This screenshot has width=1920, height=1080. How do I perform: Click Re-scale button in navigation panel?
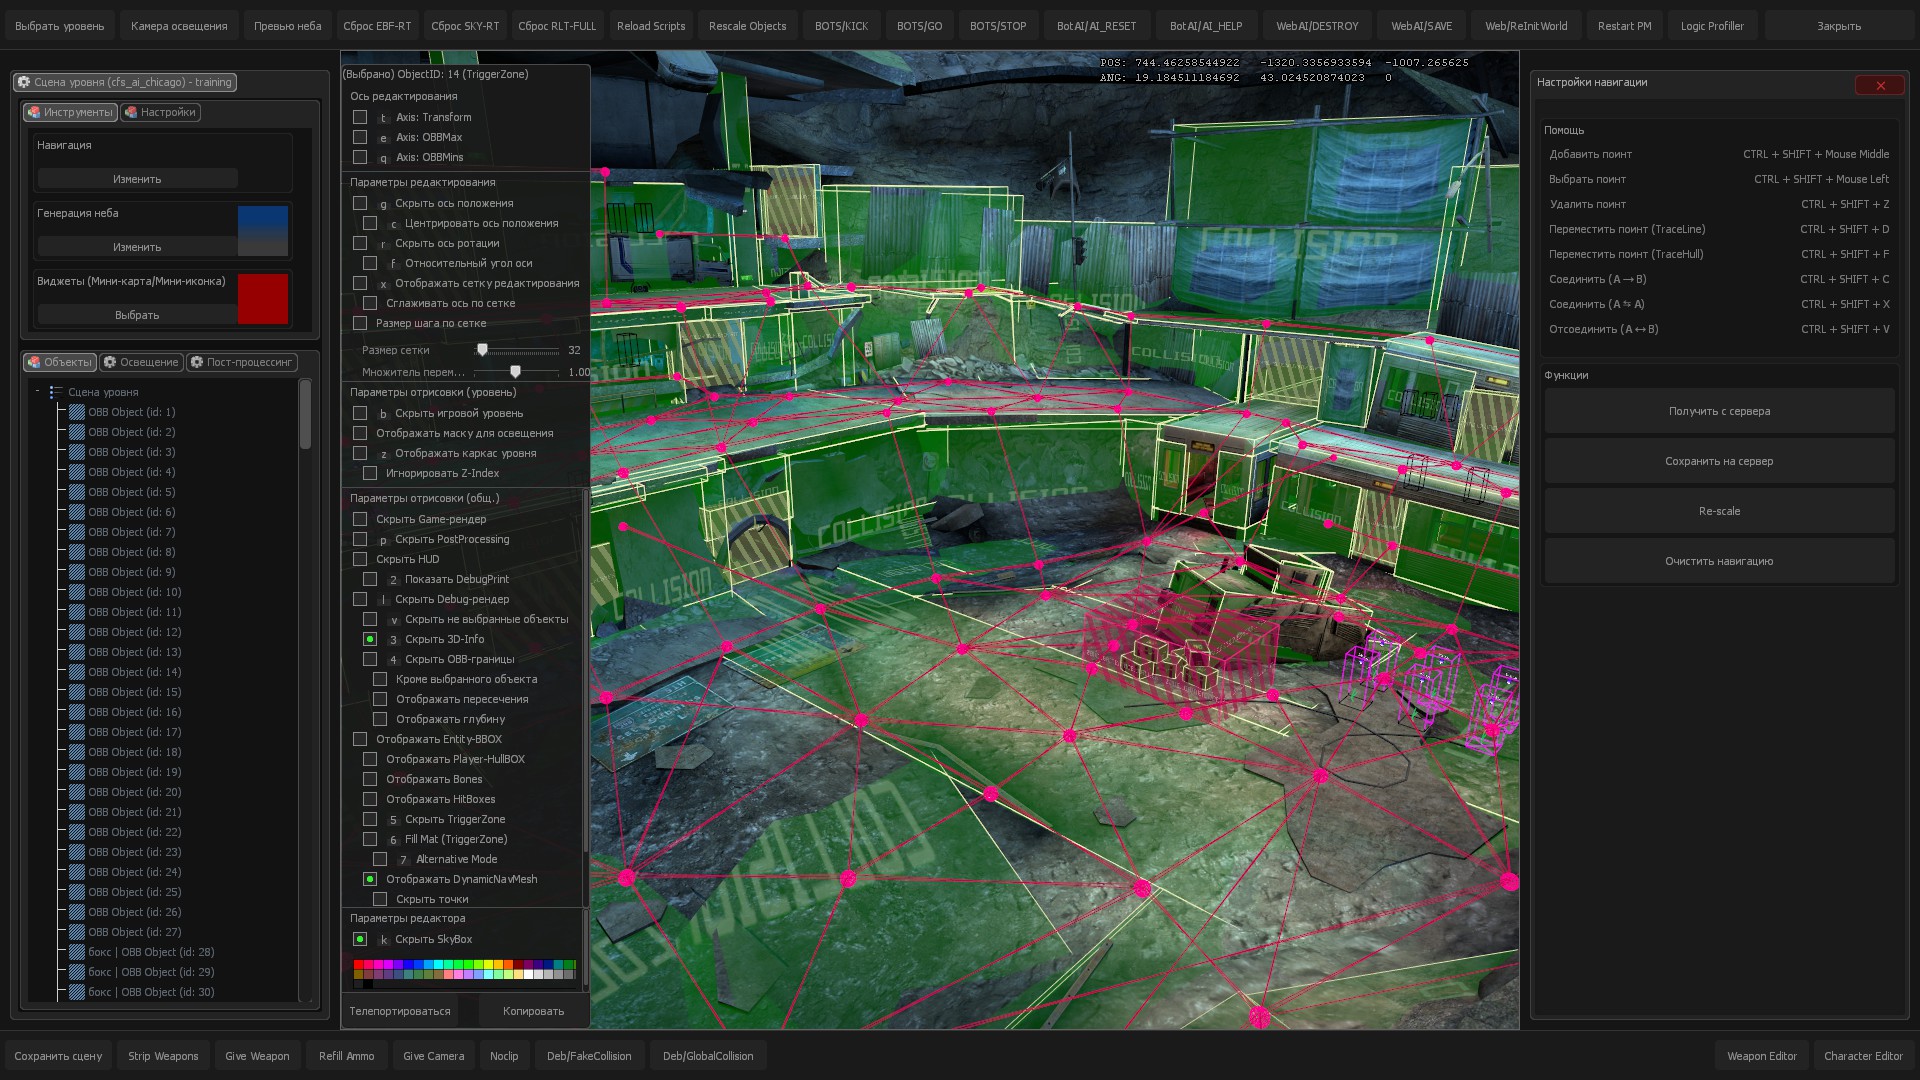(x=1719, y=511)
